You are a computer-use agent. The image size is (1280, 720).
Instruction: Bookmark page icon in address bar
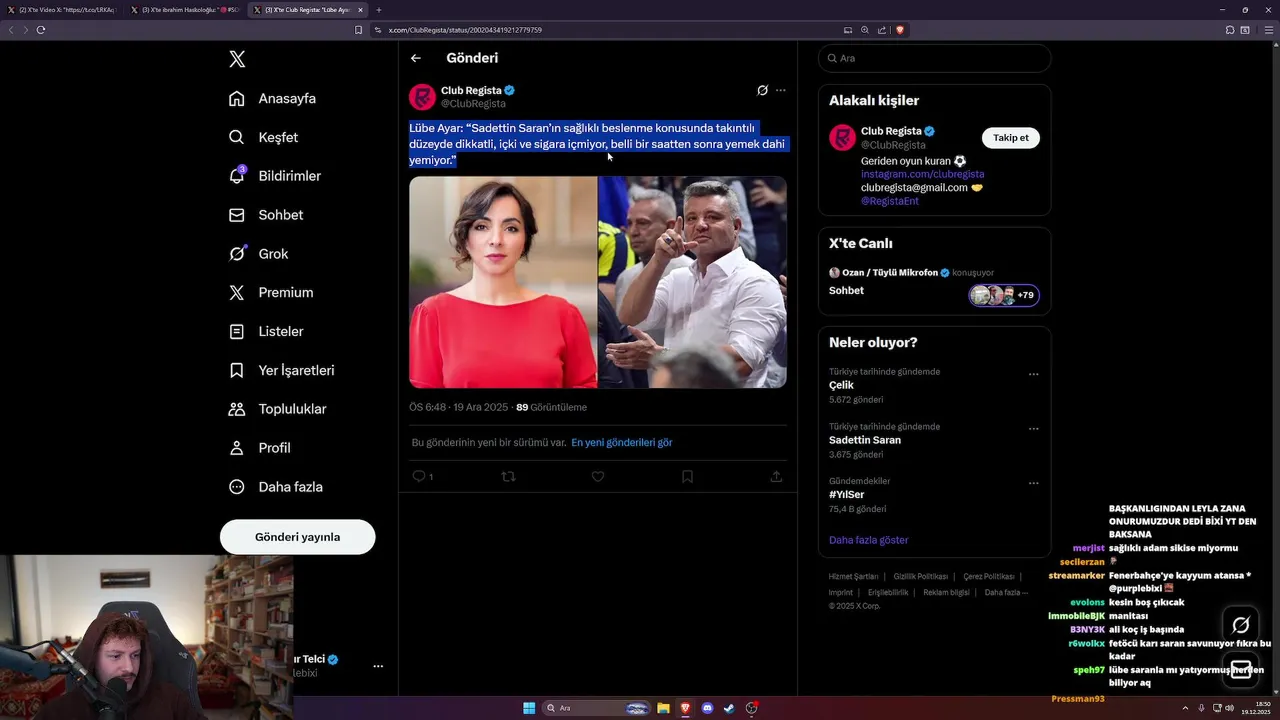pos(359,30)
